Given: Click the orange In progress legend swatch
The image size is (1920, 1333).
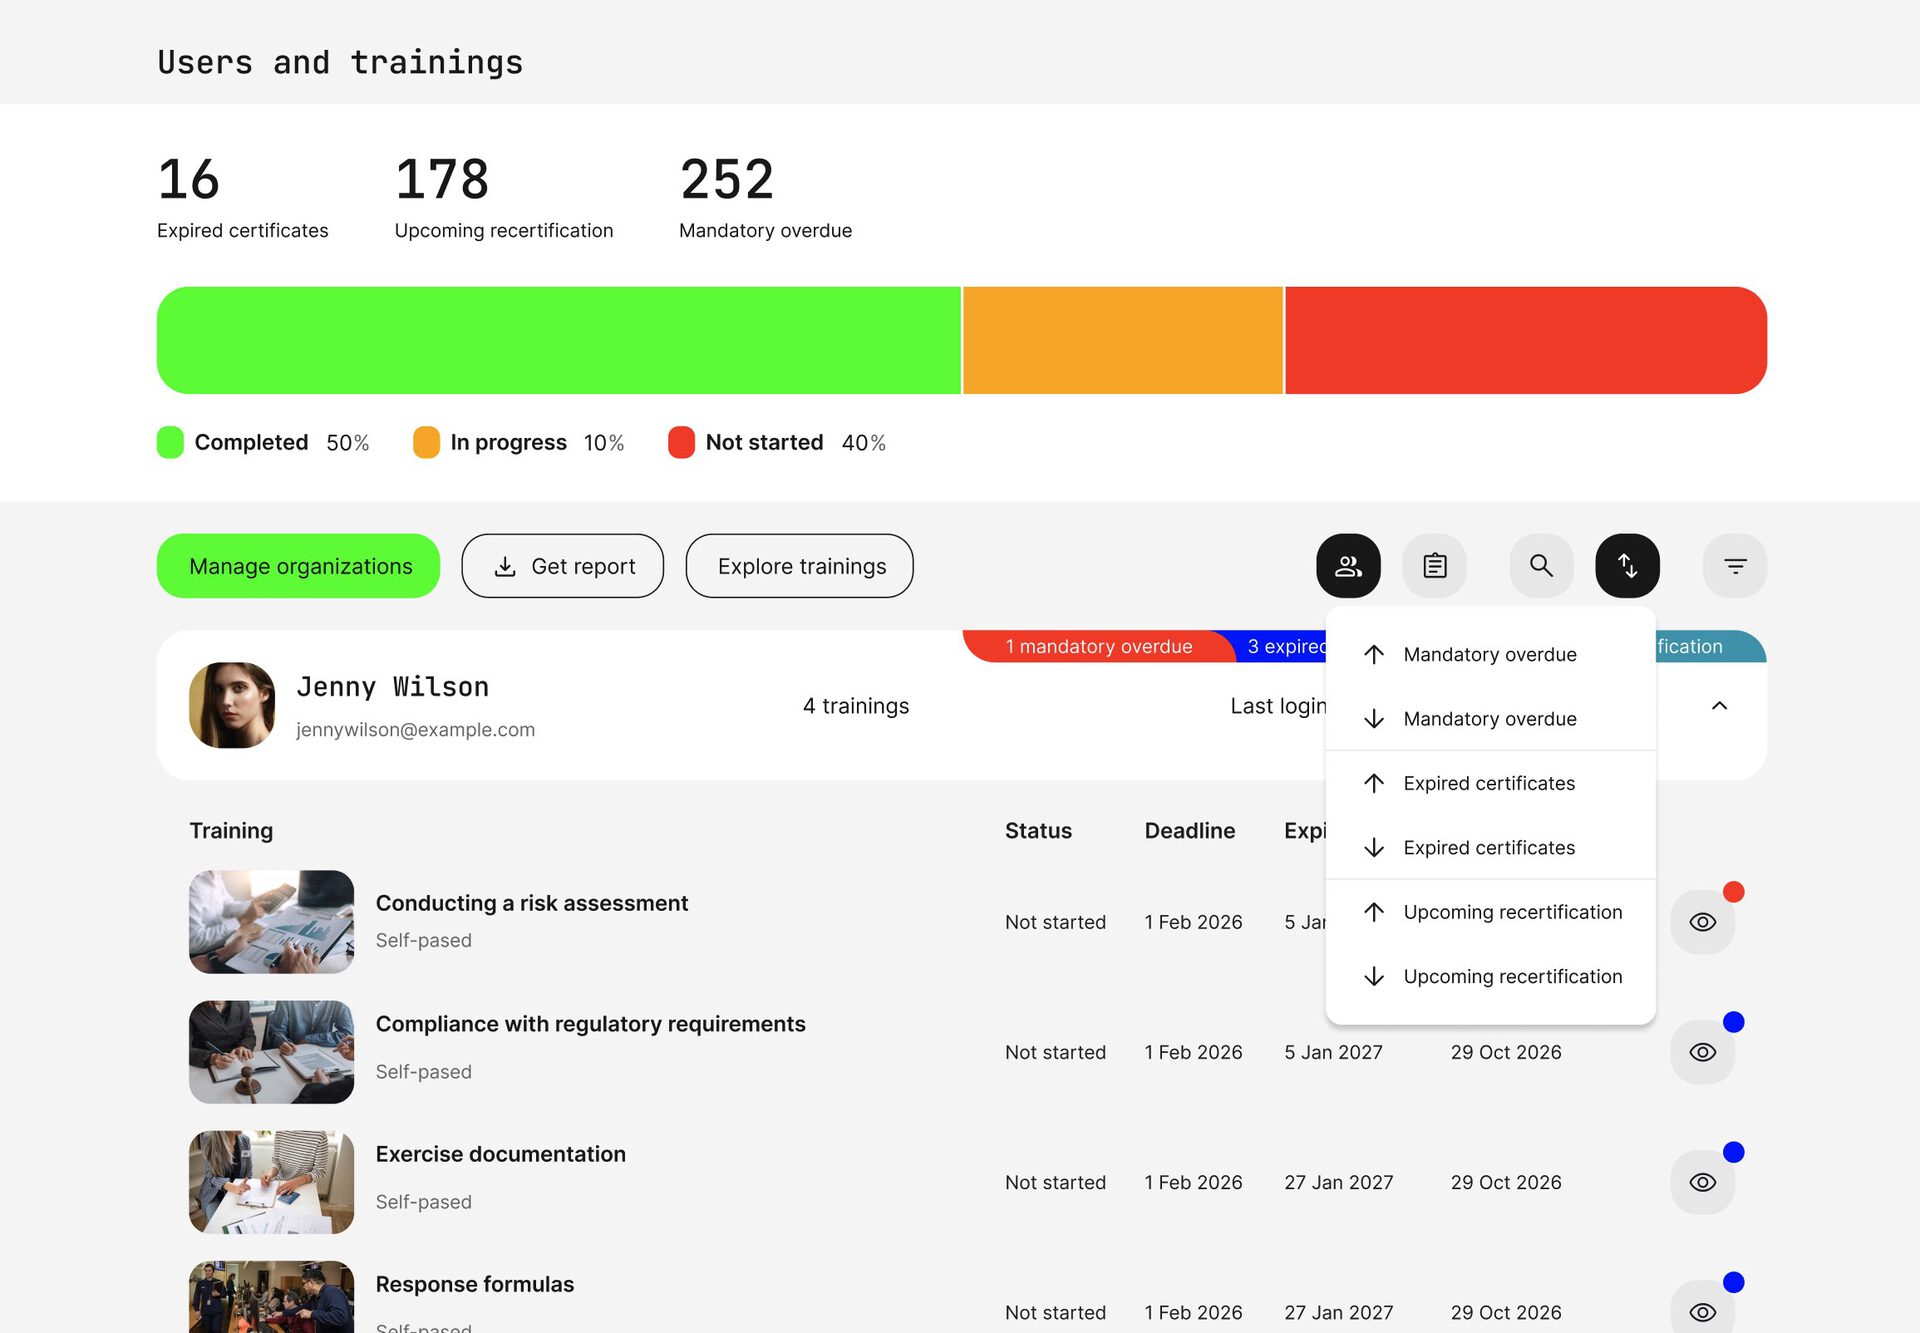Looking at the screenshot, I should pyautogui.click(x=426, y=442).
